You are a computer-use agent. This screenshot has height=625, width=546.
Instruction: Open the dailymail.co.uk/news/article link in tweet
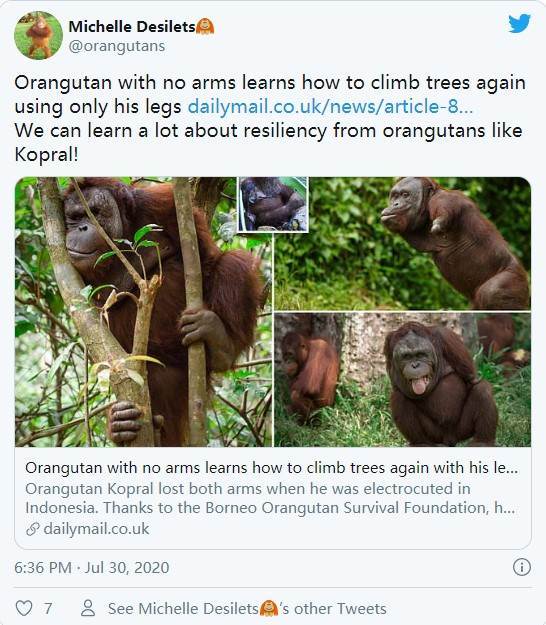[330, 106]
